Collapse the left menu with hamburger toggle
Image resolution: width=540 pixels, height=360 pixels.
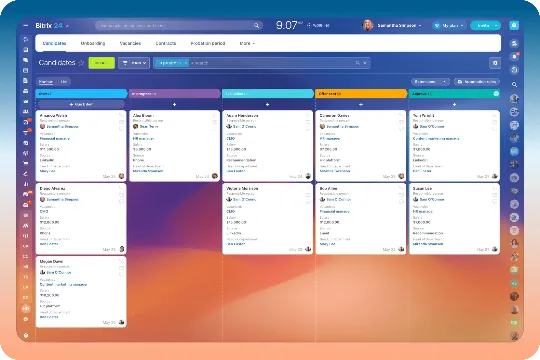tap(25, 25)
